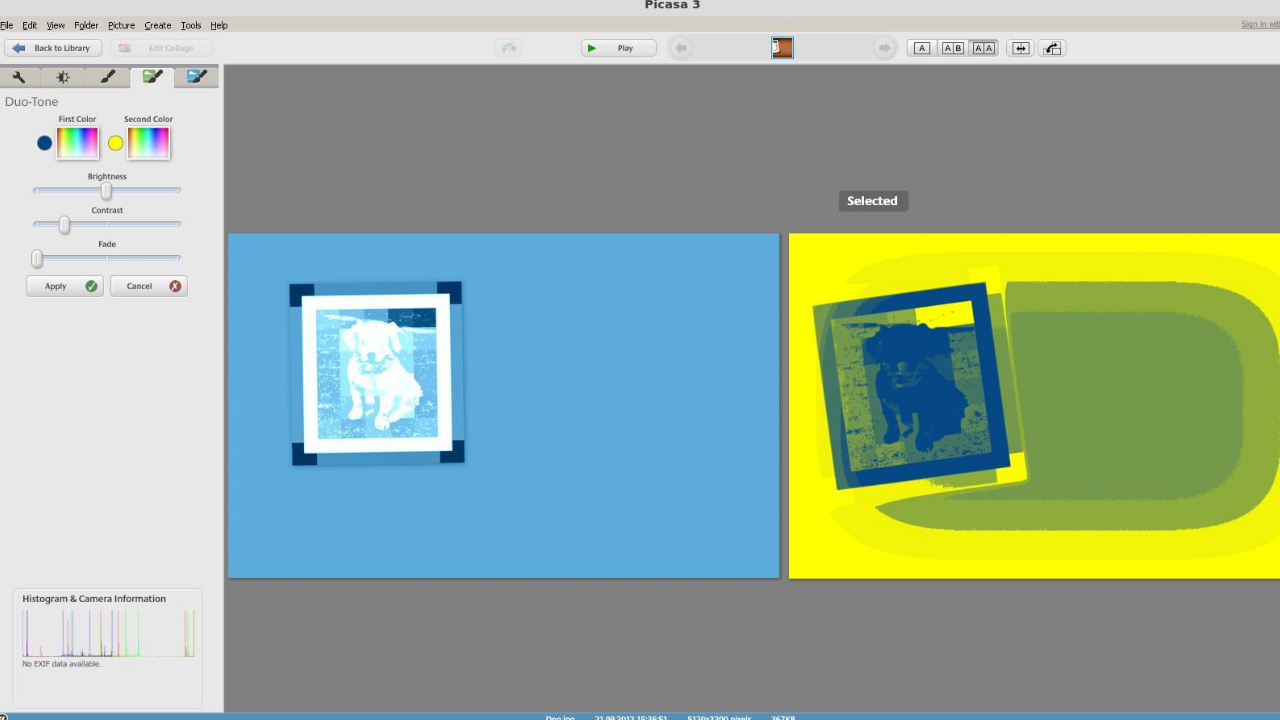Click the rotate layout icon in toolbar

point(1051,48)
